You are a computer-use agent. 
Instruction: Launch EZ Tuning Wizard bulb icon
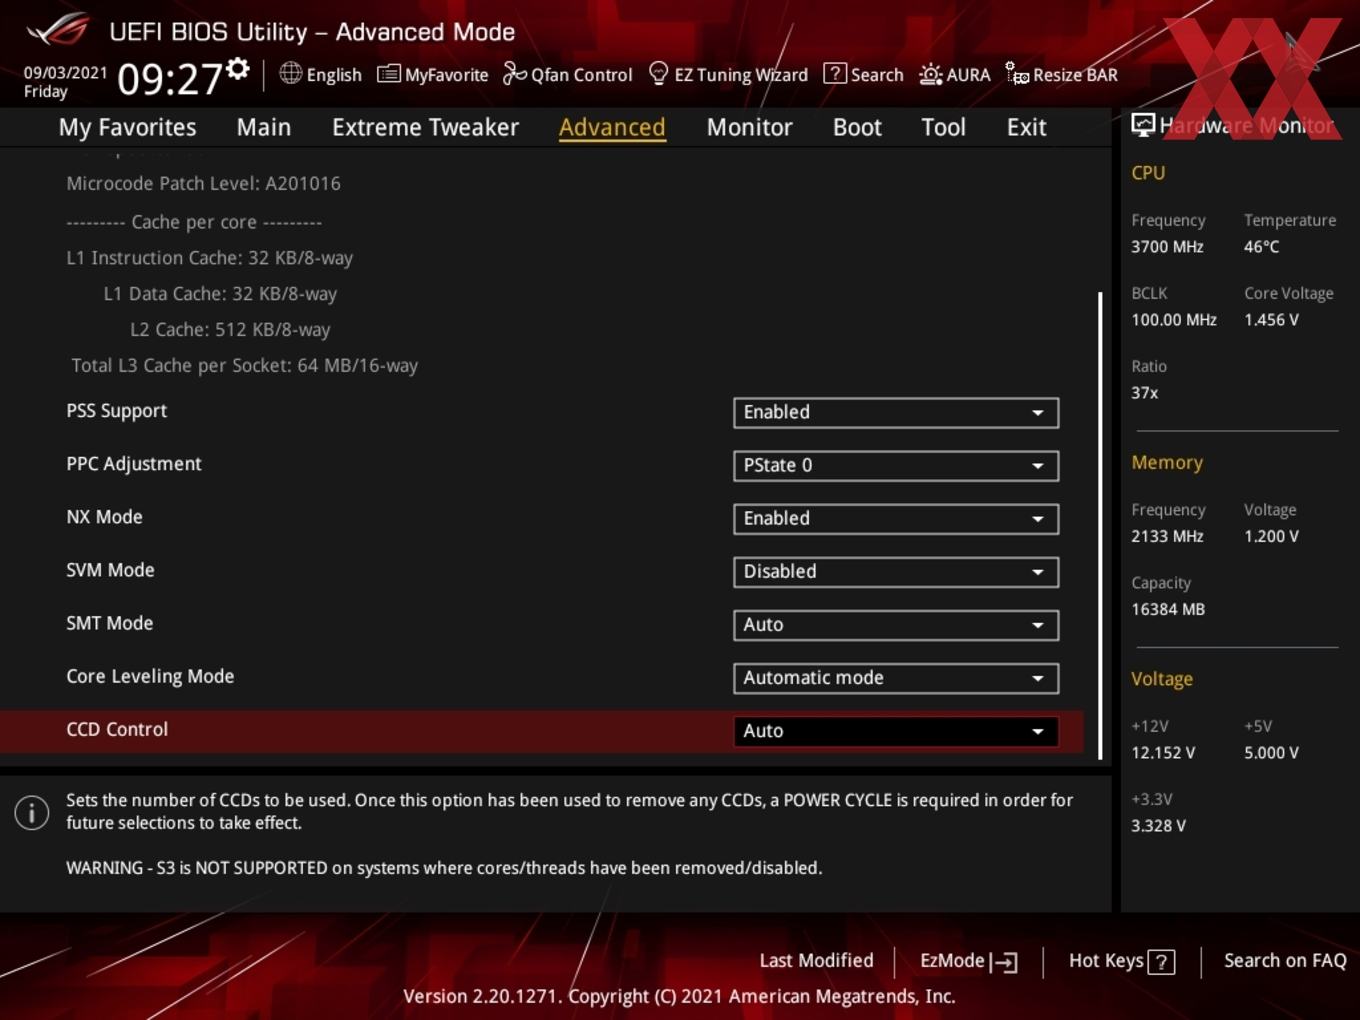[x=658, y=73]
